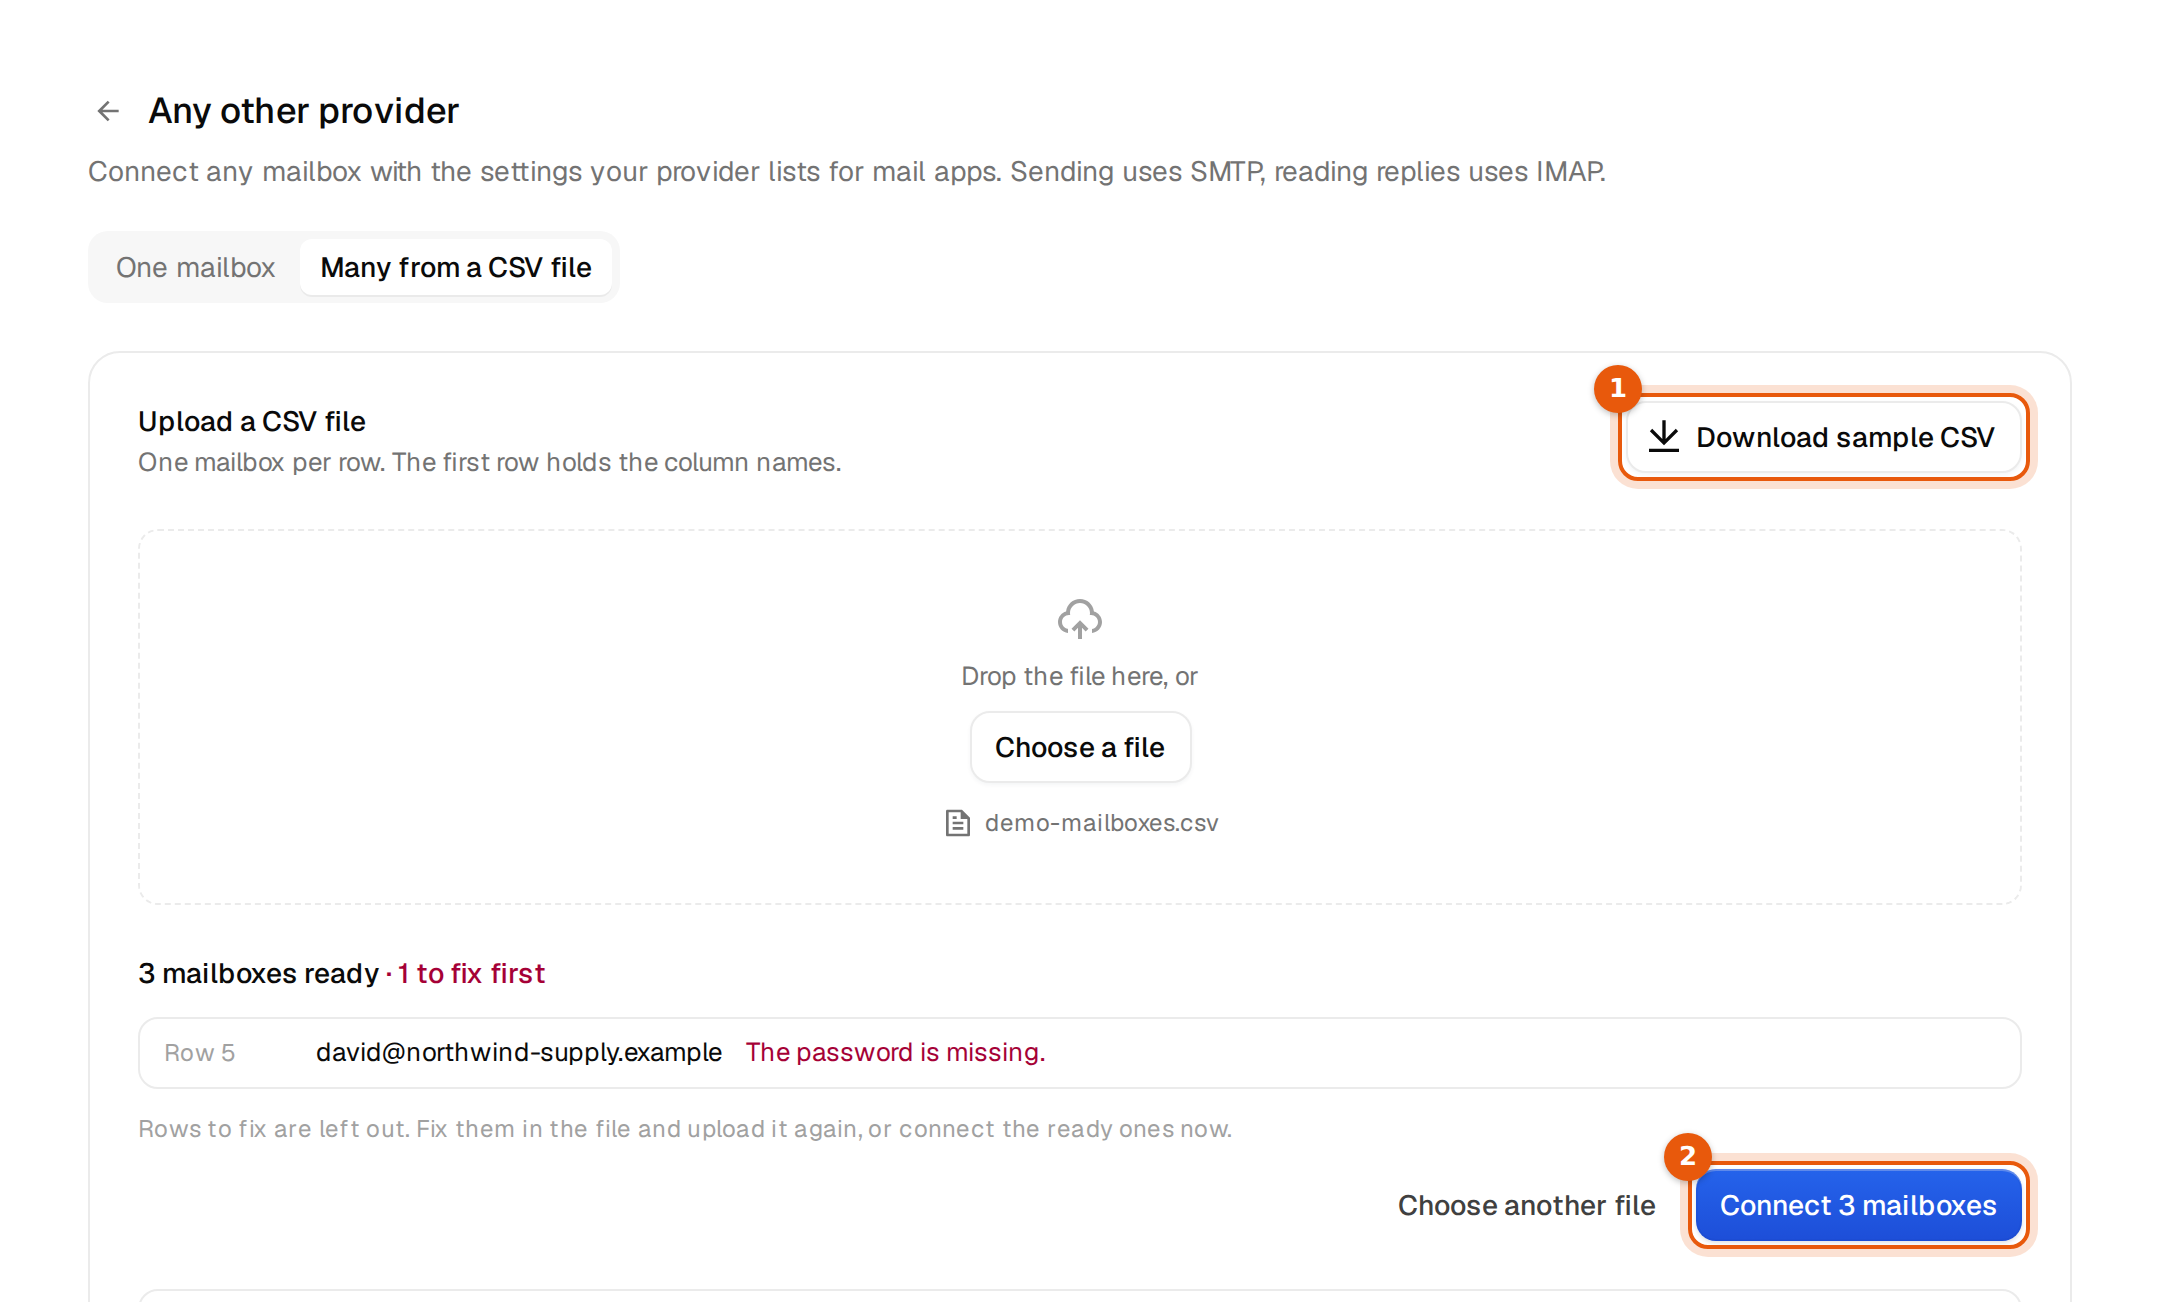Click the document icon beside demo-mailboxes.csv

pyautogui.click(x=957, y=823)
